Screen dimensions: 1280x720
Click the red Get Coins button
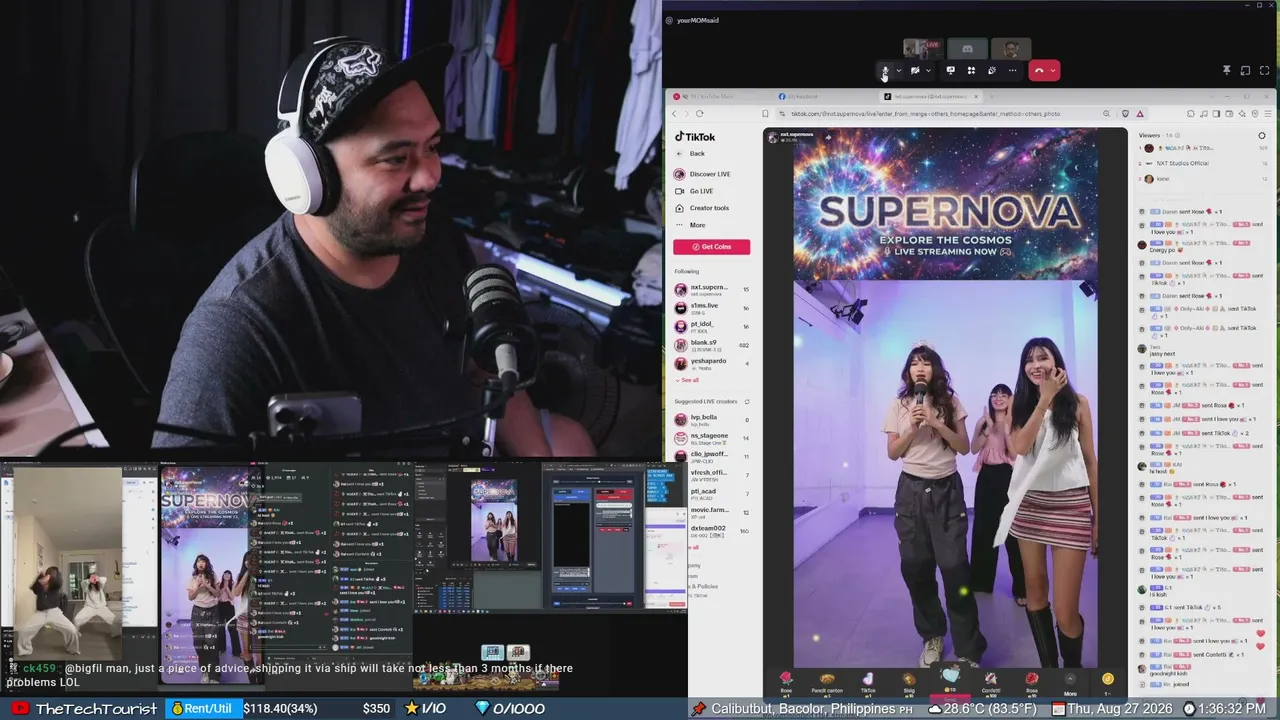pyautogui.click(x=711, y=247)
